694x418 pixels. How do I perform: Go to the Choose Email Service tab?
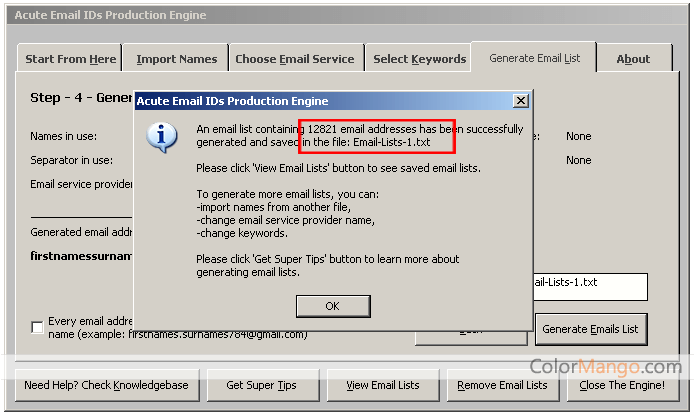point(294,59)
